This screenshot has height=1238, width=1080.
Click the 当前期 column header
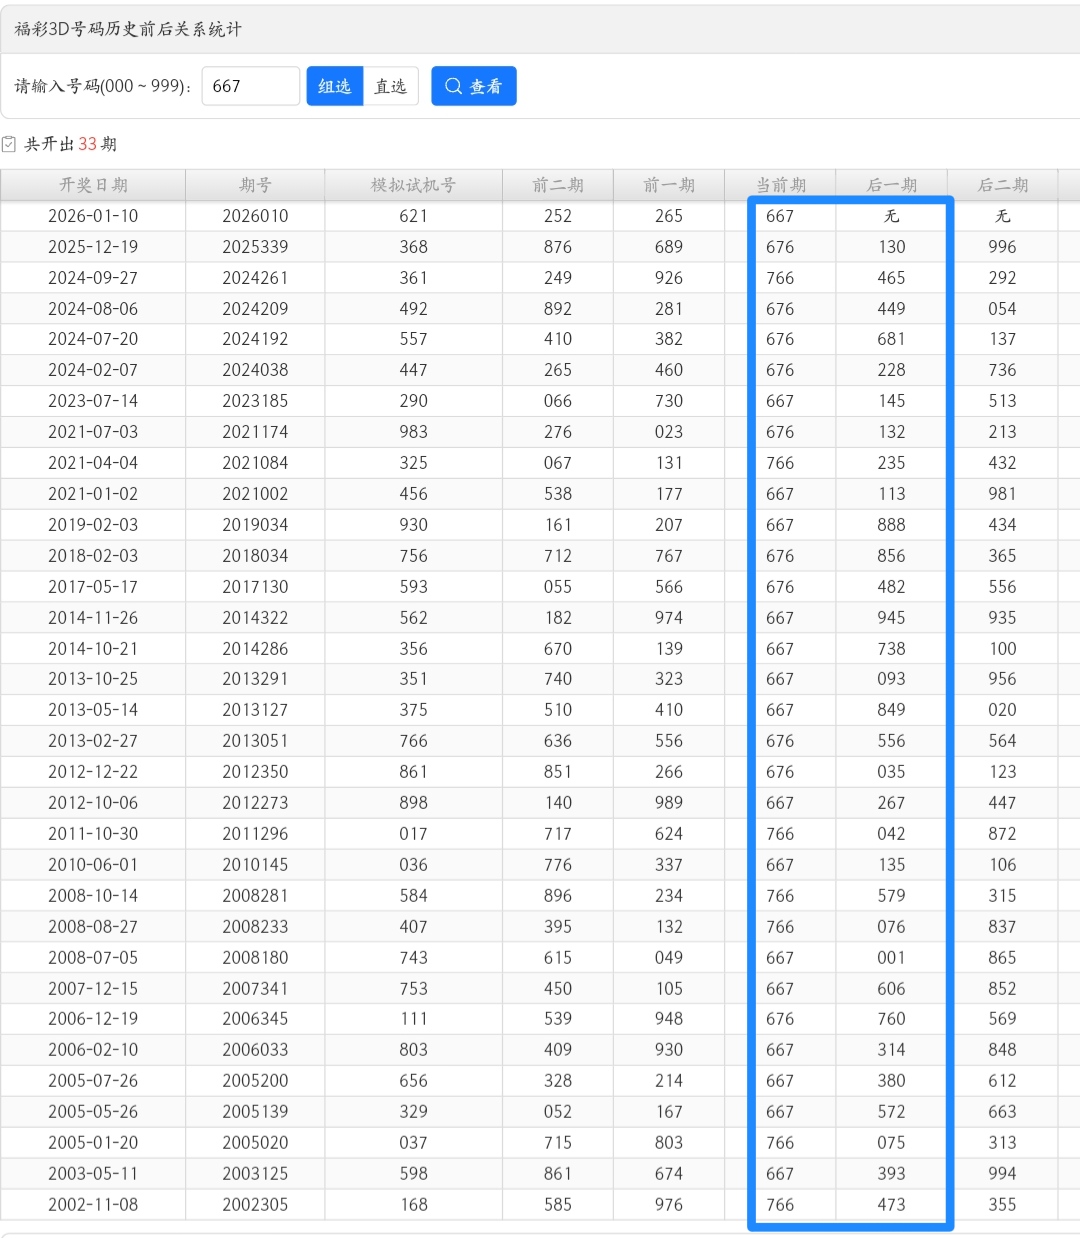(780, 185)
